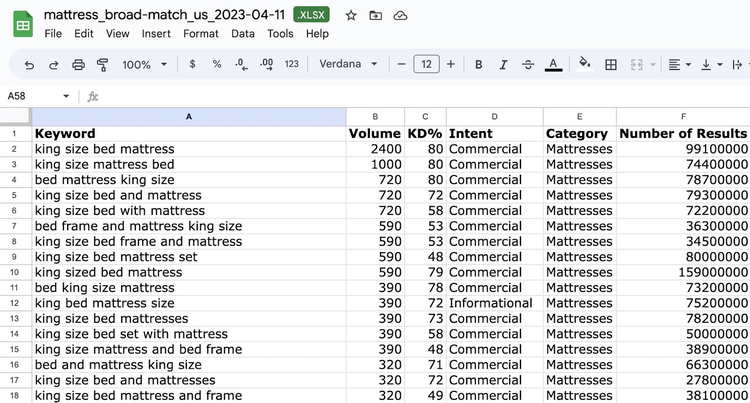
Task: Toggle italic formatting
Action: (503, 65)
